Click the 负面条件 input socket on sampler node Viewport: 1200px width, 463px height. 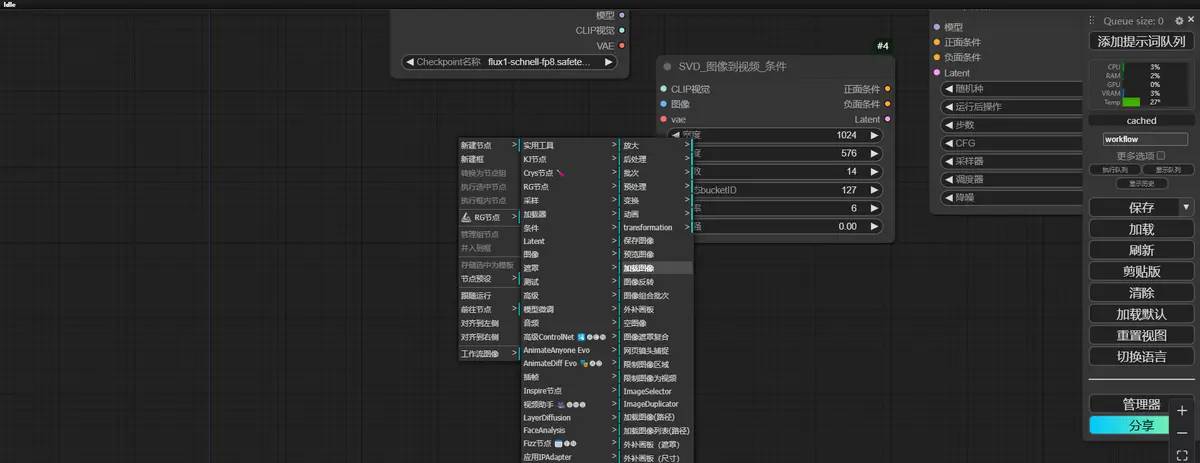click(x=937, y=57)
